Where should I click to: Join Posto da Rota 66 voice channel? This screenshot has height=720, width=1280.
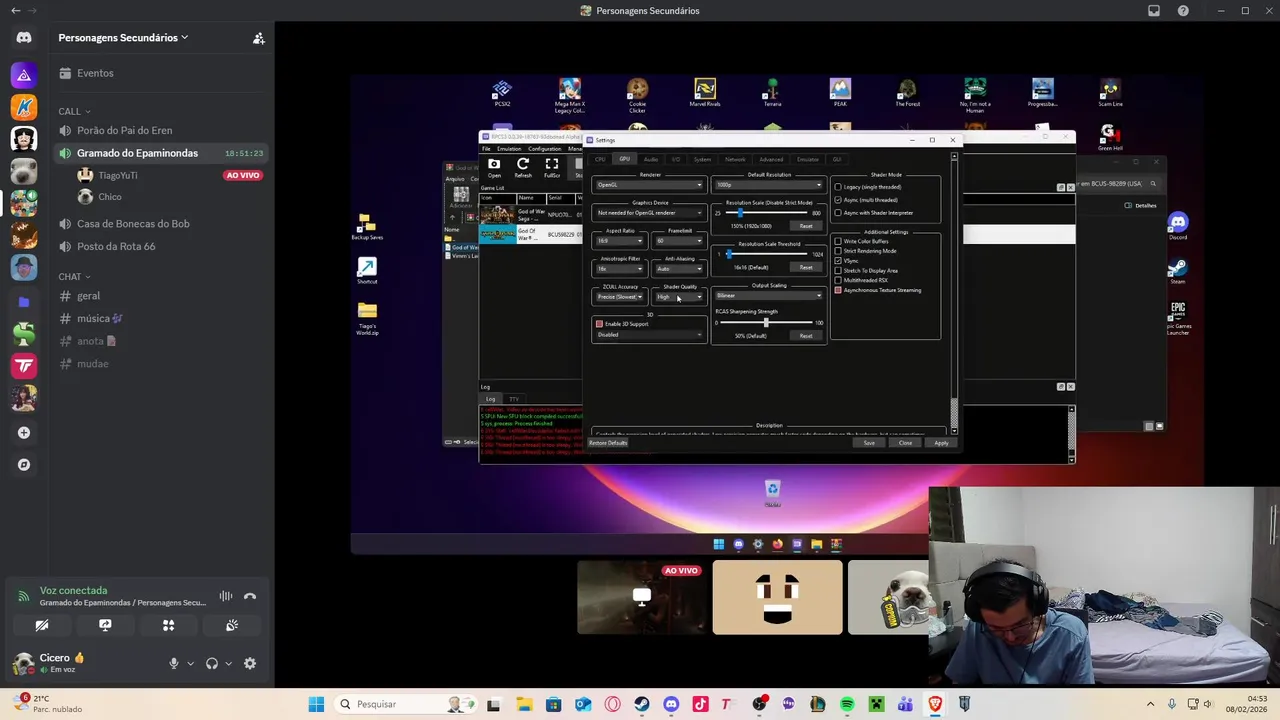point(160,246)
